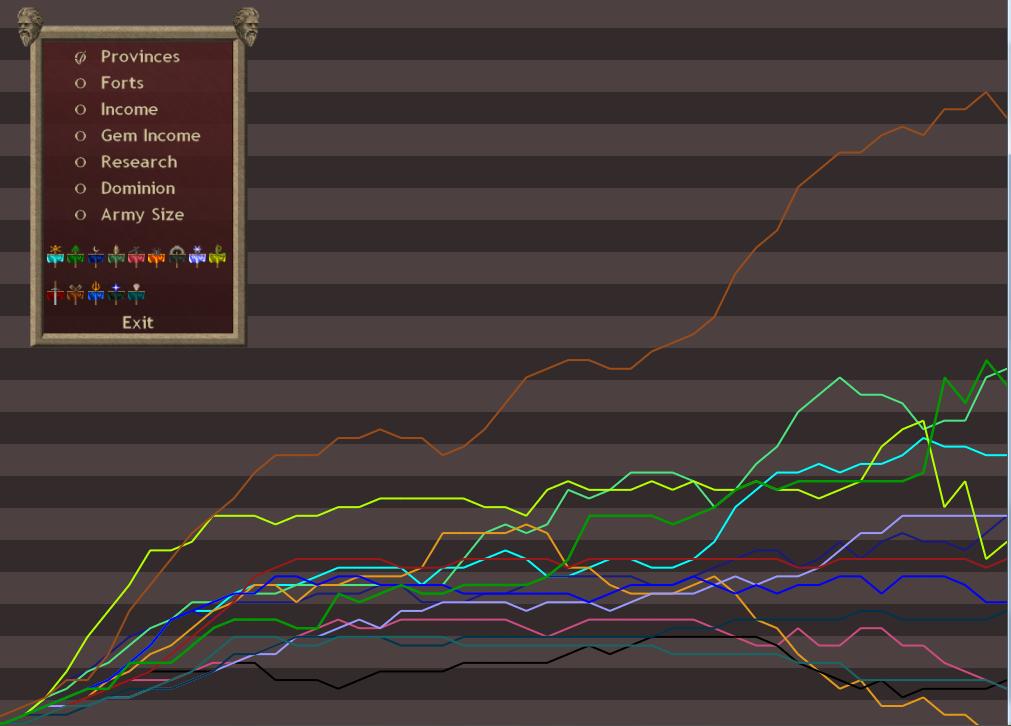Click the cyan sun nation banner
Viewport: 1011px width, 726px height.
(x=55, y=257)
